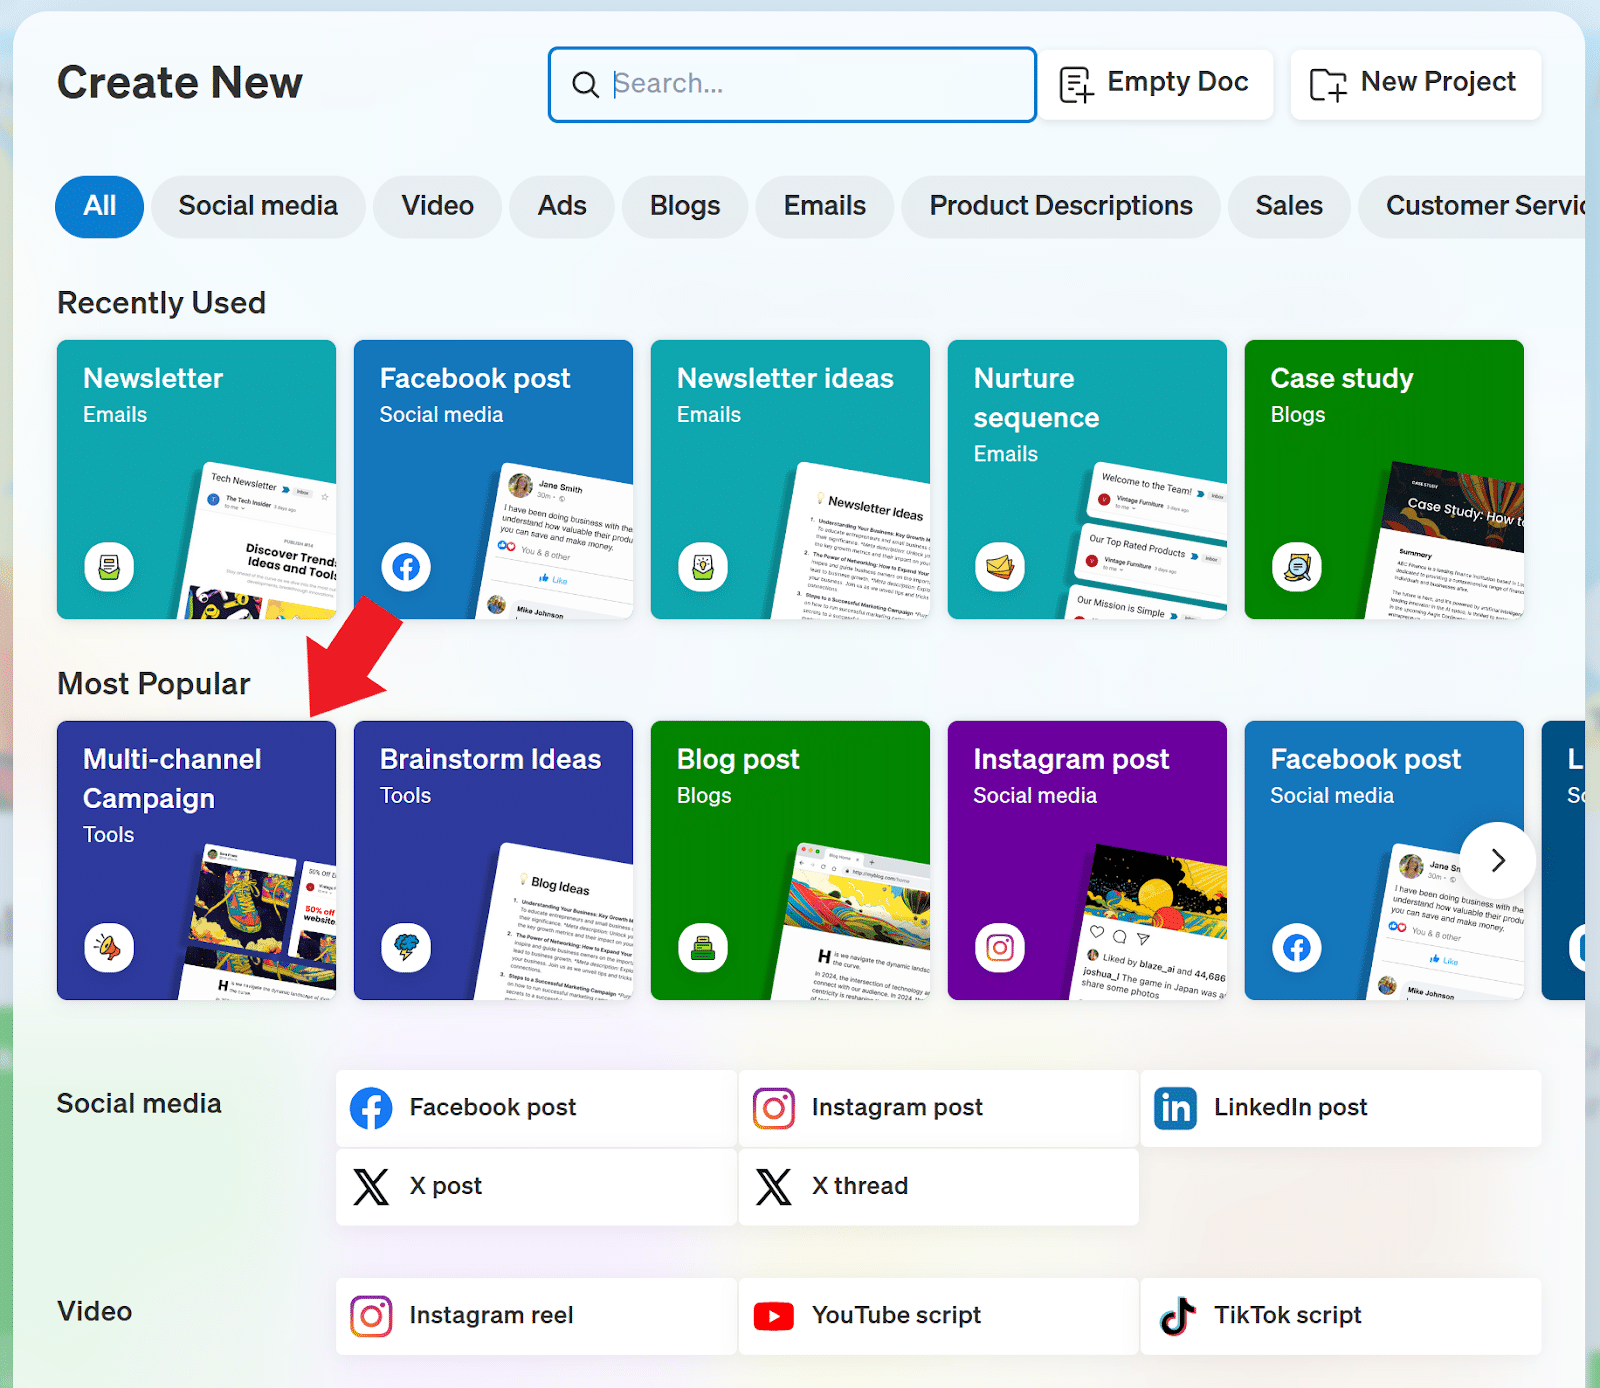Select the Product Descriptions filter tab

(x=1061, y=206)
